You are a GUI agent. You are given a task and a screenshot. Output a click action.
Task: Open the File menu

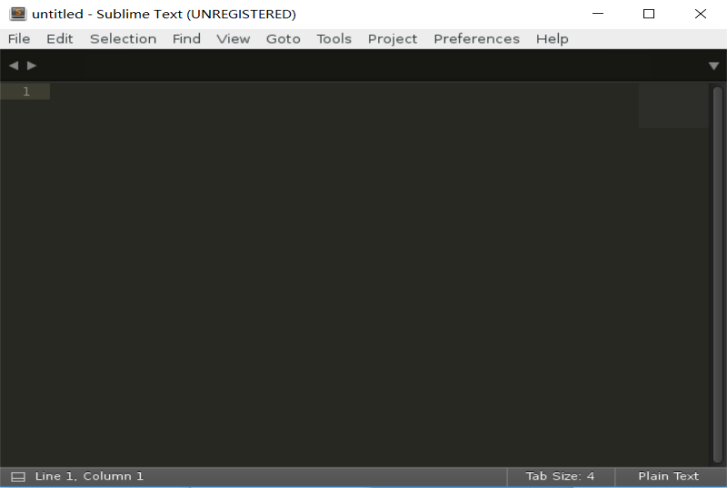pyautogui.click(x=19, y=39)
